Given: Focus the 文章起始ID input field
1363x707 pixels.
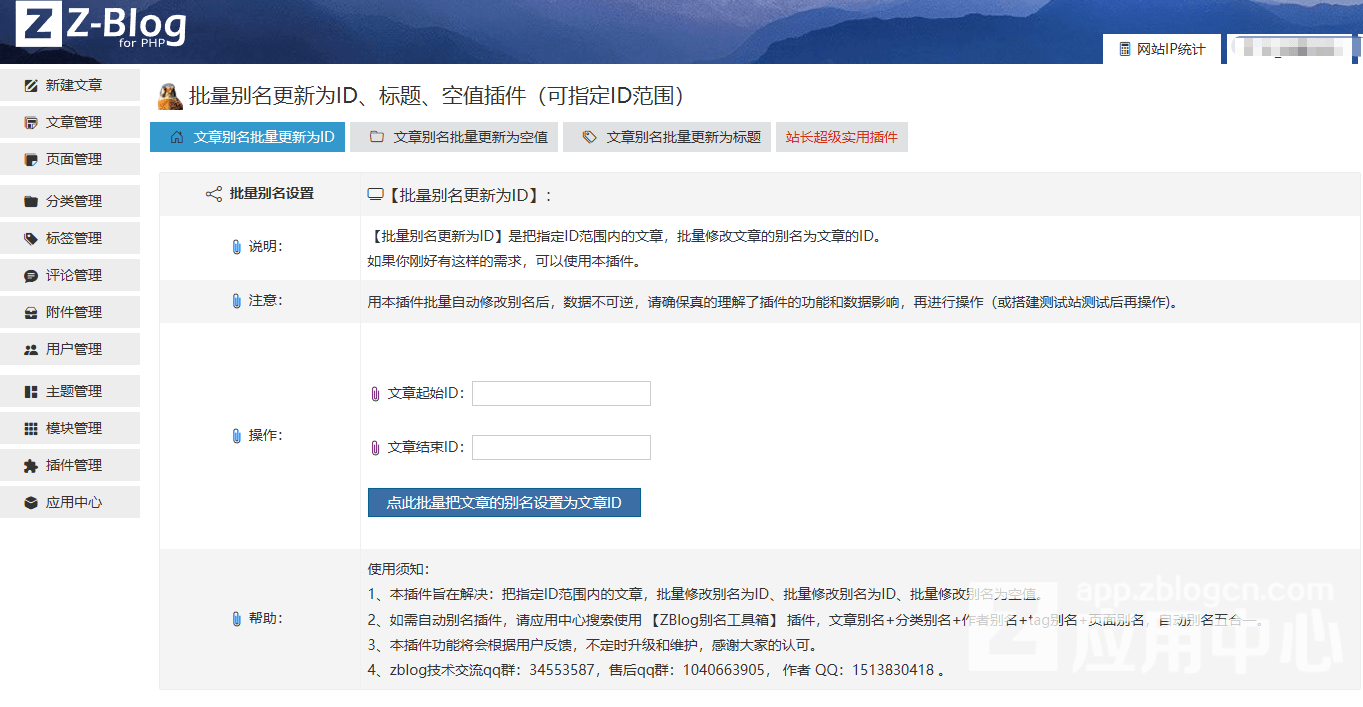Looking at the screenshot, I should (561, 394).
